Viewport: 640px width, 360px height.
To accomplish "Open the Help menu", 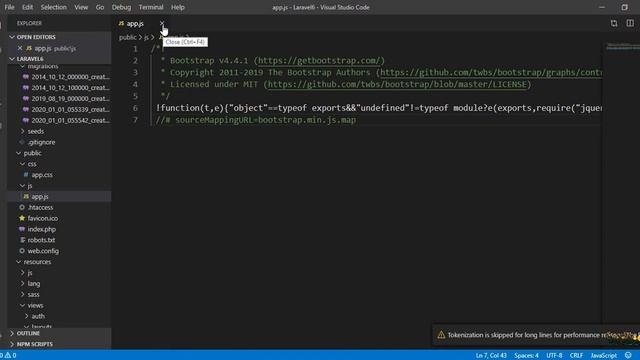I will tap(178, 7).
